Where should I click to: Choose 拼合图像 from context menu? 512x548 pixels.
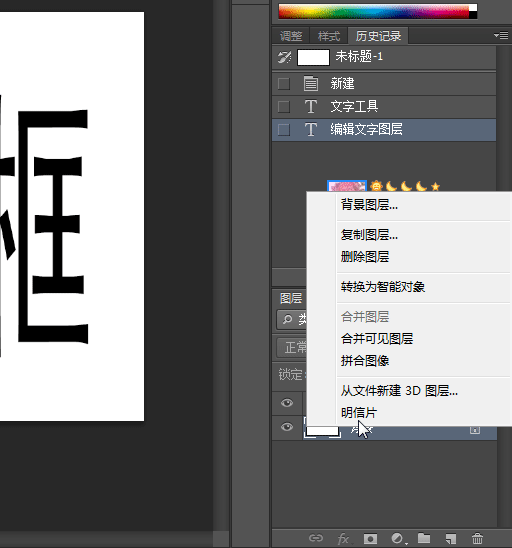409,361
